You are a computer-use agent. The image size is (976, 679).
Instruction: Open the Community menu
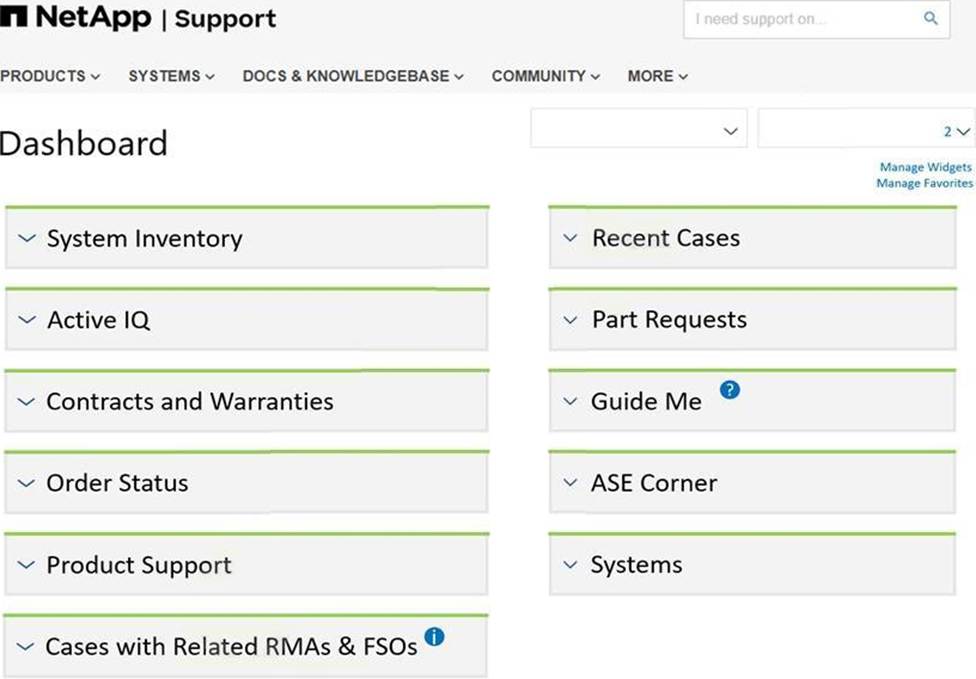tap(545, 76)
